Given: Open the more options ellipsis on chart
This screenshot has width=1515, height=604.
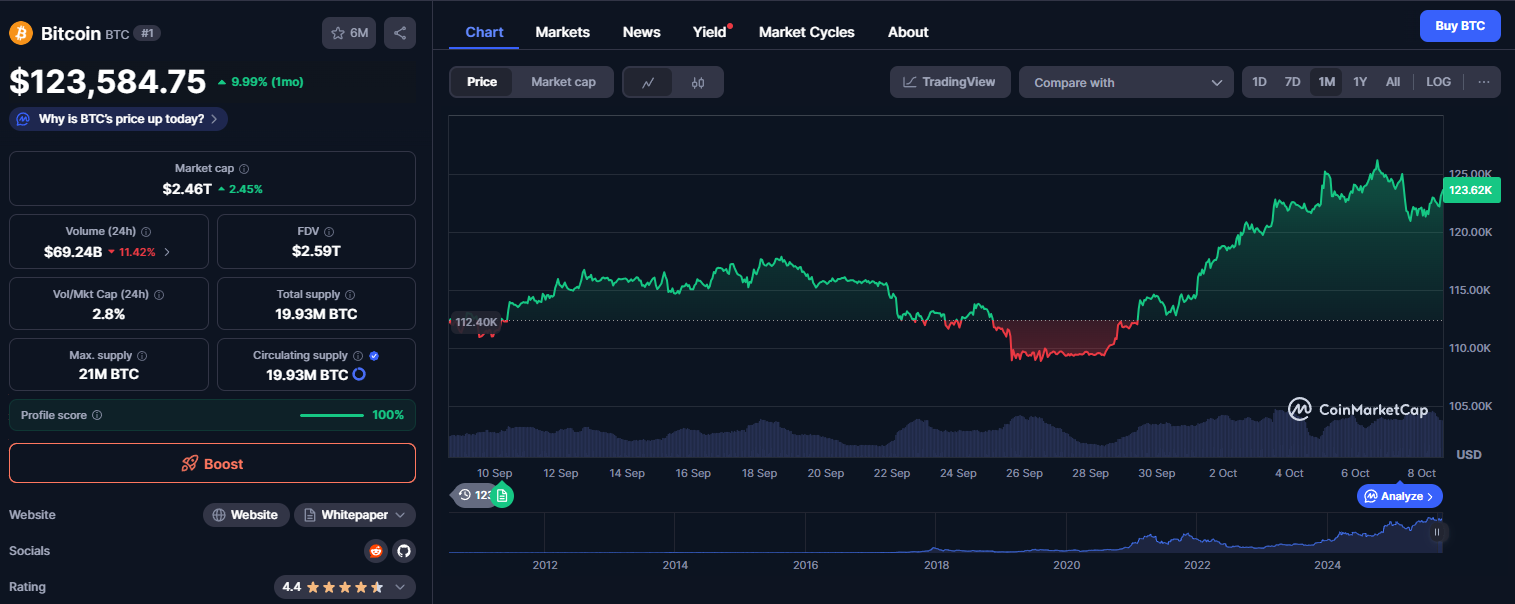Looking at the screenshot, I should [x=1483, y=82].
